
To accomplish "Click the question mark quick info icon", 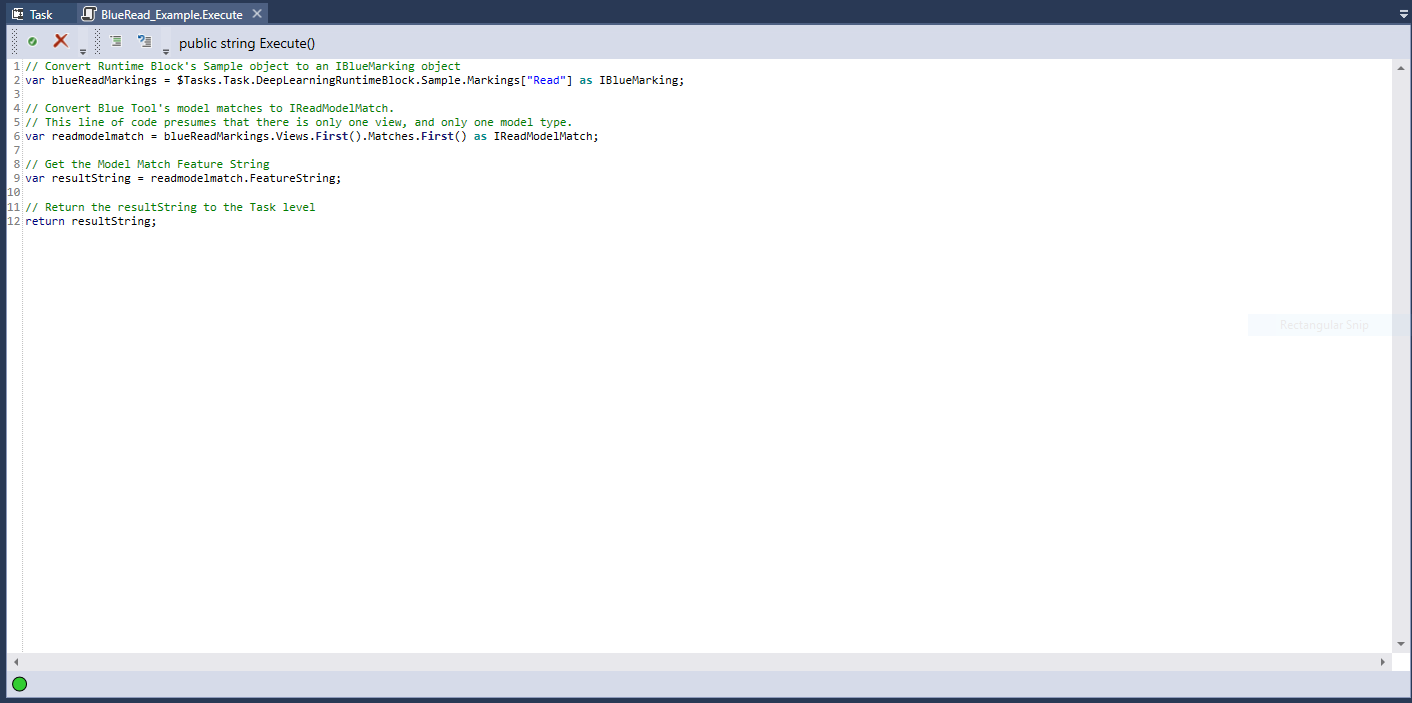I will click(144, 42).
